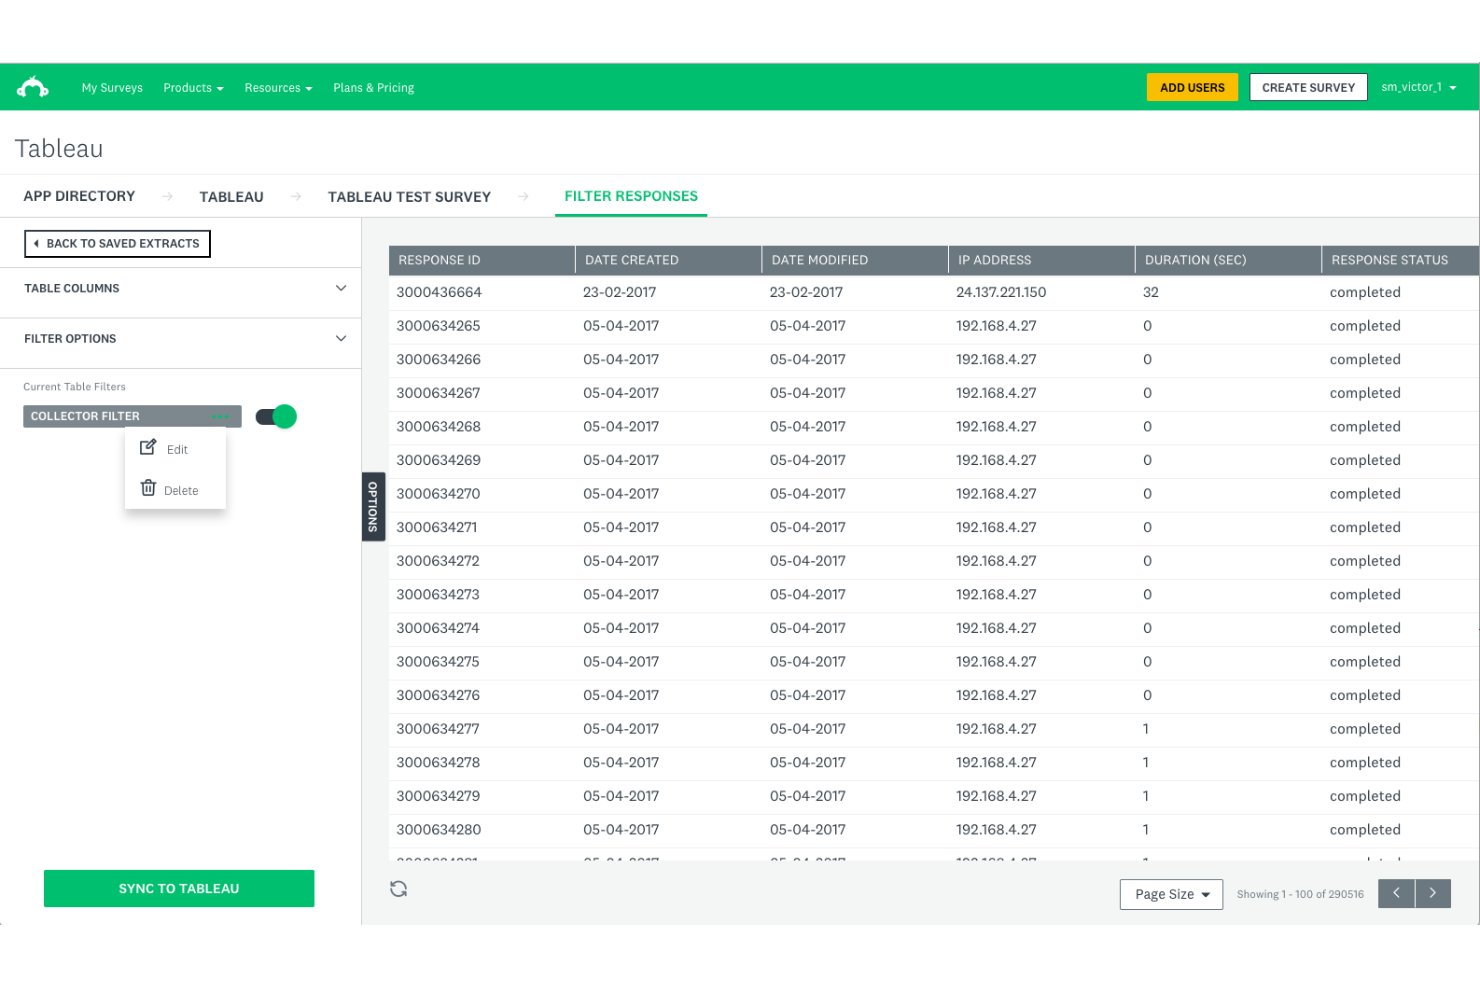Click the Delete trash icon
This screenshot has width=1480, height=987.
[148, 488]
